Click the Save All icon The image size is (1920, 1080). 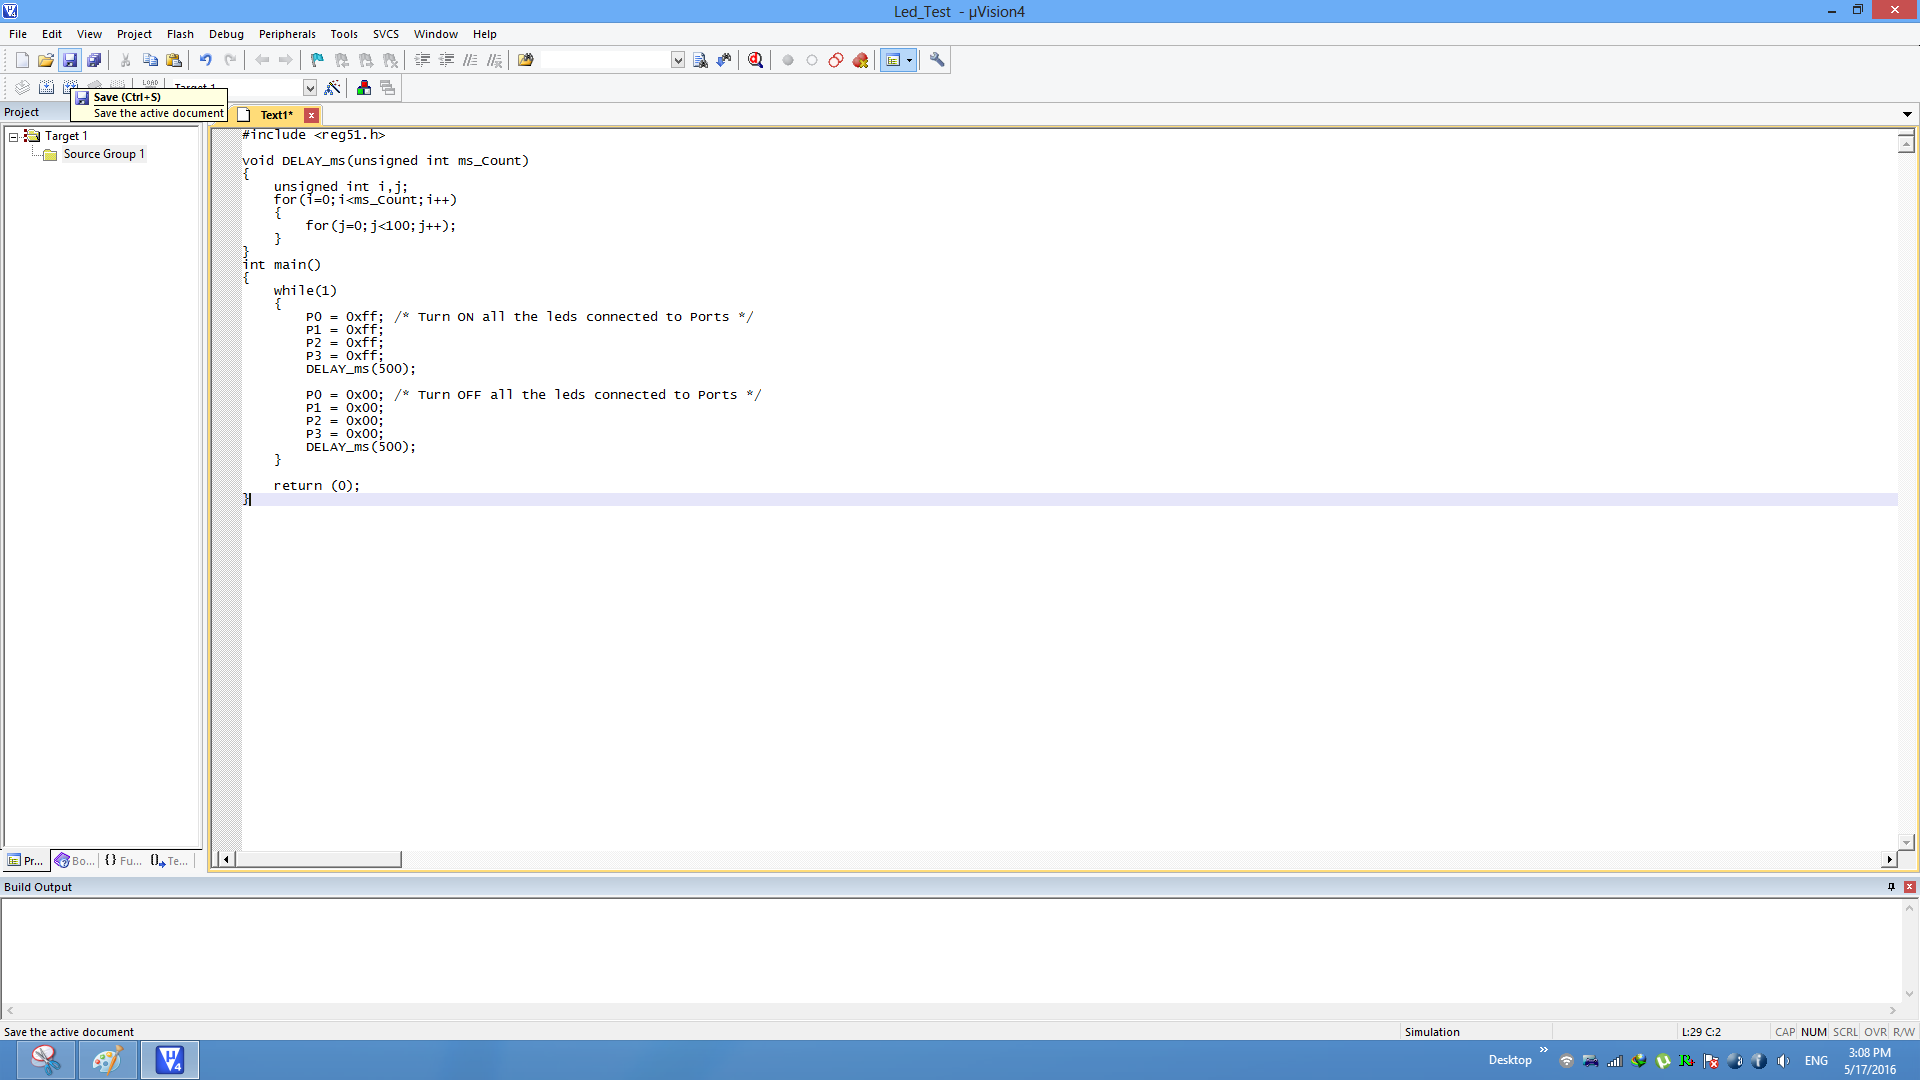click(x=94, y=60)
